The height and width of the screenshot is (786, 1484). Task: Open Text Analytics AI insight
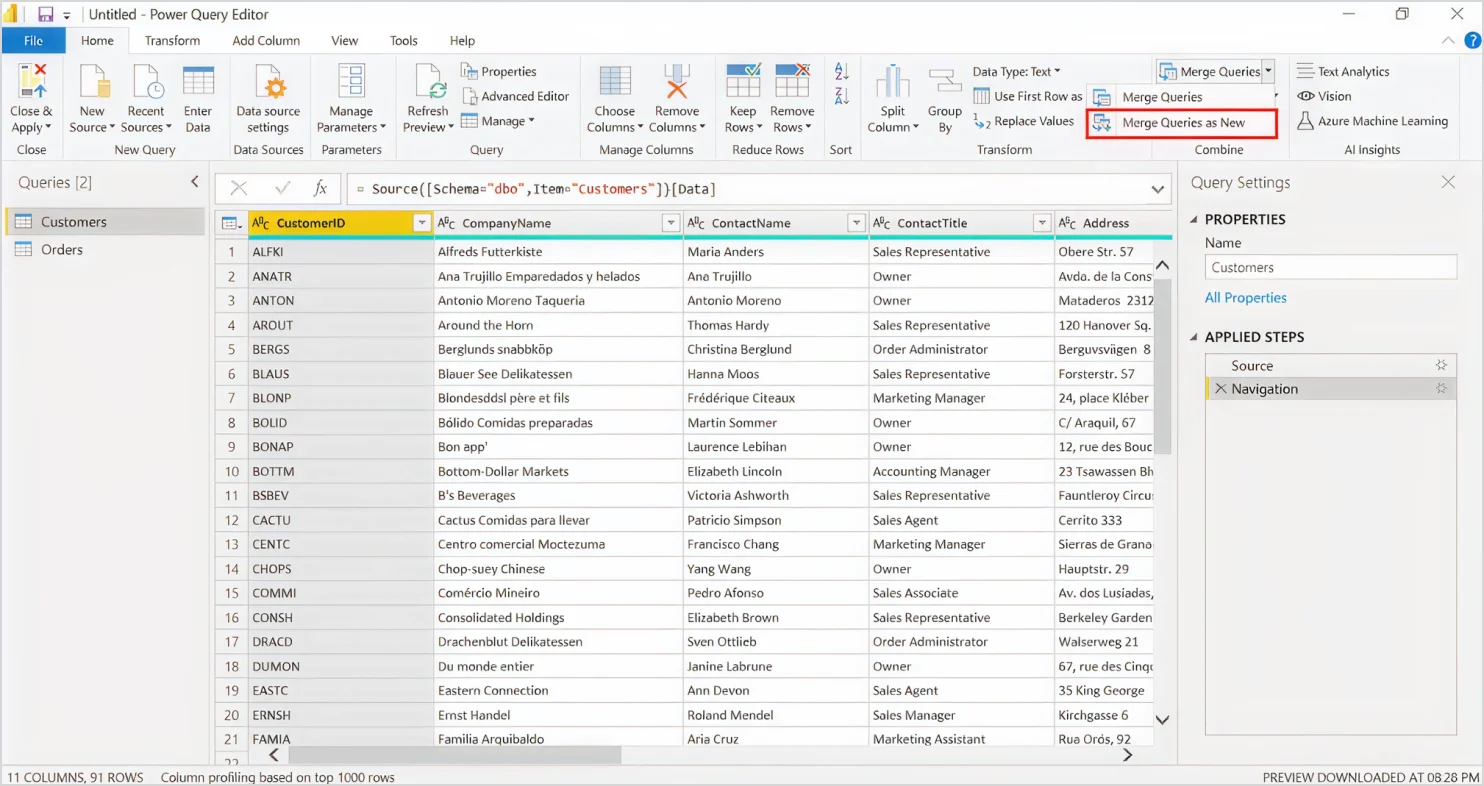[1343, 72]
